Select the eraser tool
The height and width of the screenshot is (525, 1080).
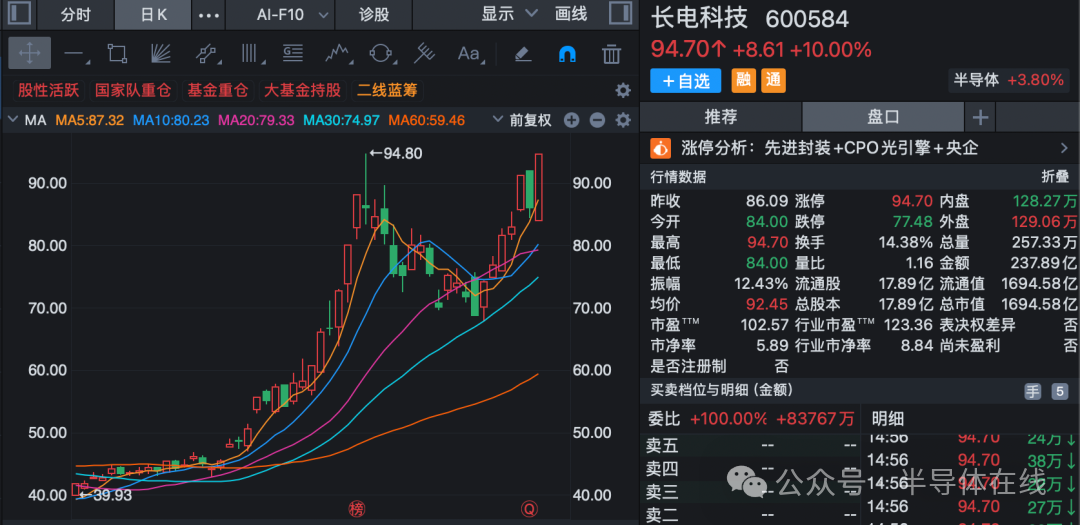tap(524, 53)
